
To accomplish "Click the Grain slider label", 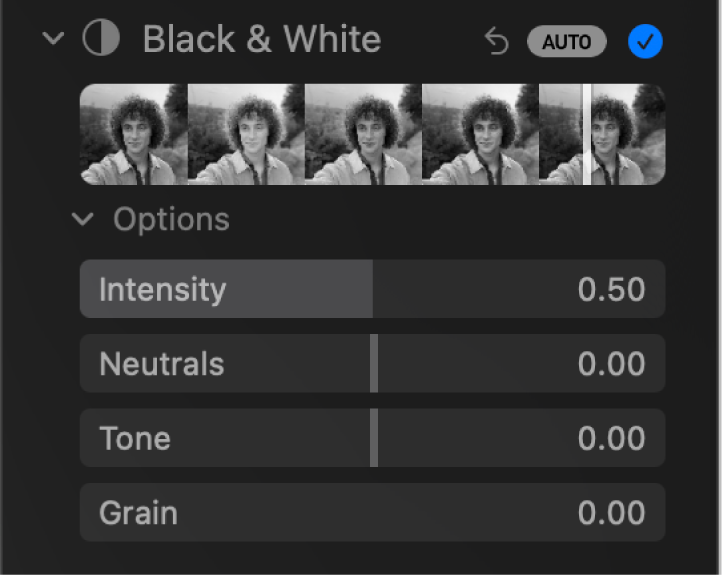I will click(138, 513).
